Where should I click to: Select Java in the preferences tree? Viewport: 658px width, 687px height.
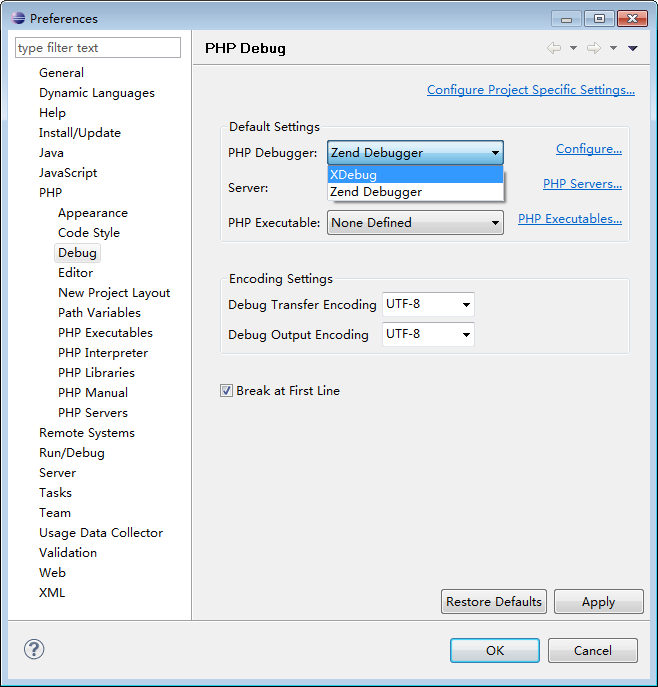click(x=51, y=153)
